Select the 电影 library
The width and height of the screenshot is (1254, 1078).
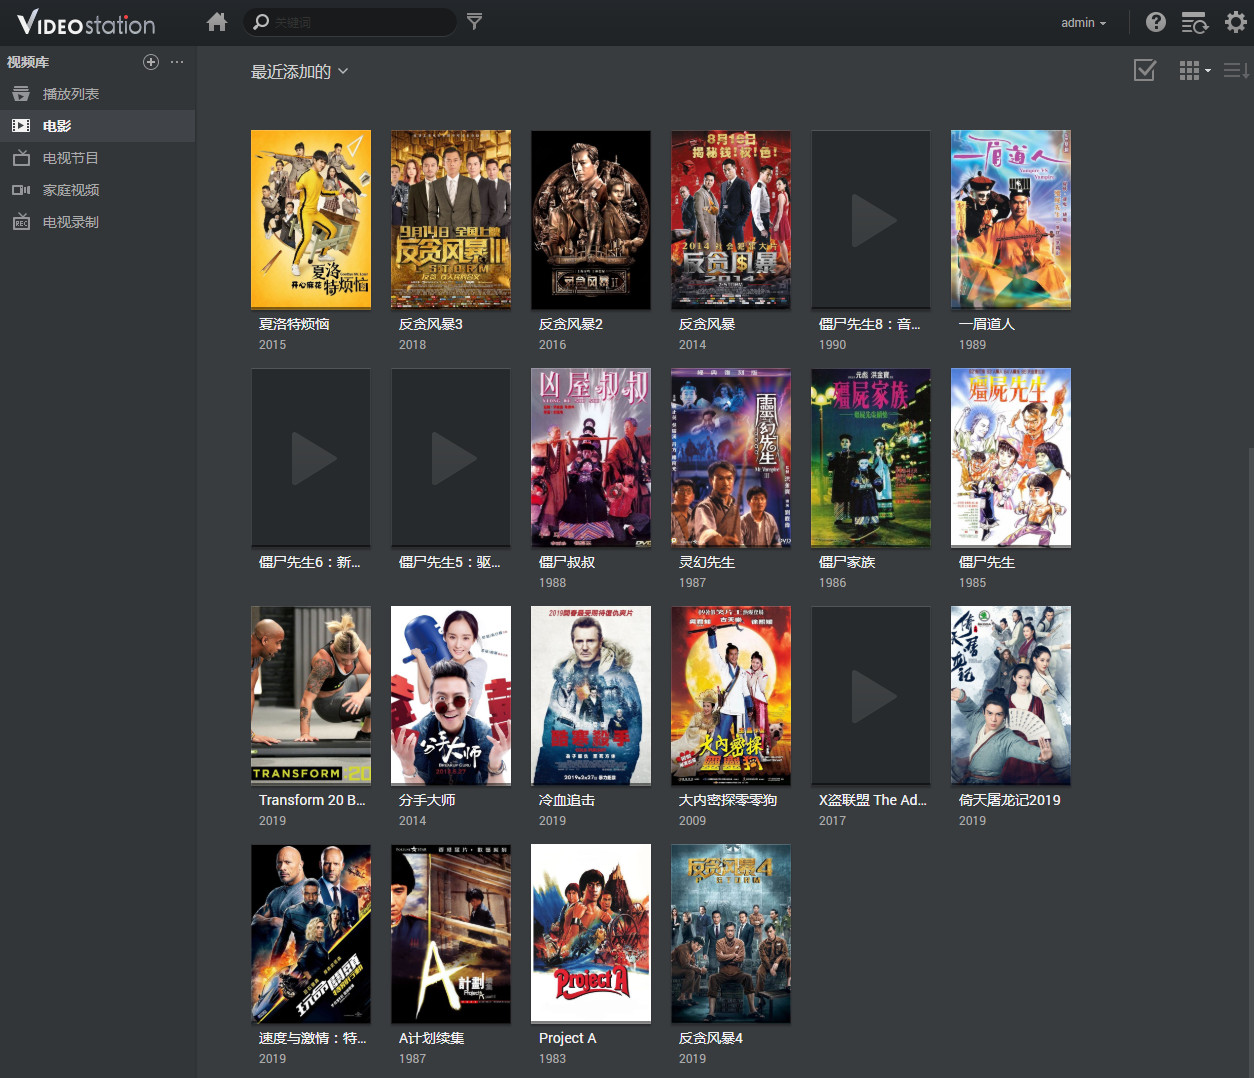click(x=97, y=126)
